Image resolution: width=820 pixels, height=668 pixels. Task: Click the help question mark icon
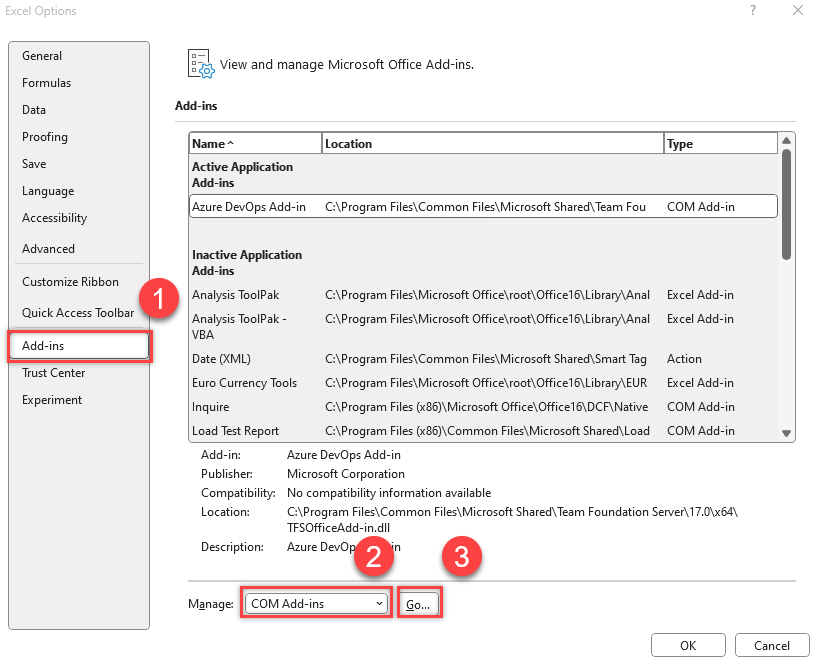click(x=753, y=10)
